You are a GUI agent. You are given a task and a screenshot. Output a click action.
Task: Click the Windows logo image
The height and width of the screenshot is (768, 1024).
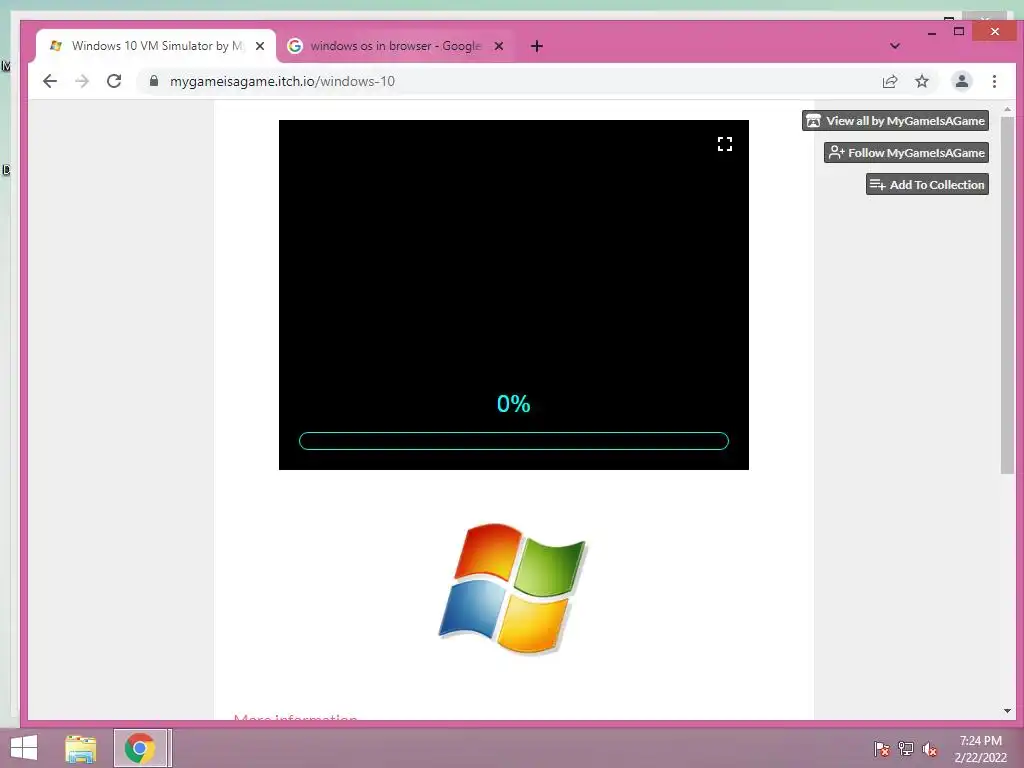(x=513, y=588)
